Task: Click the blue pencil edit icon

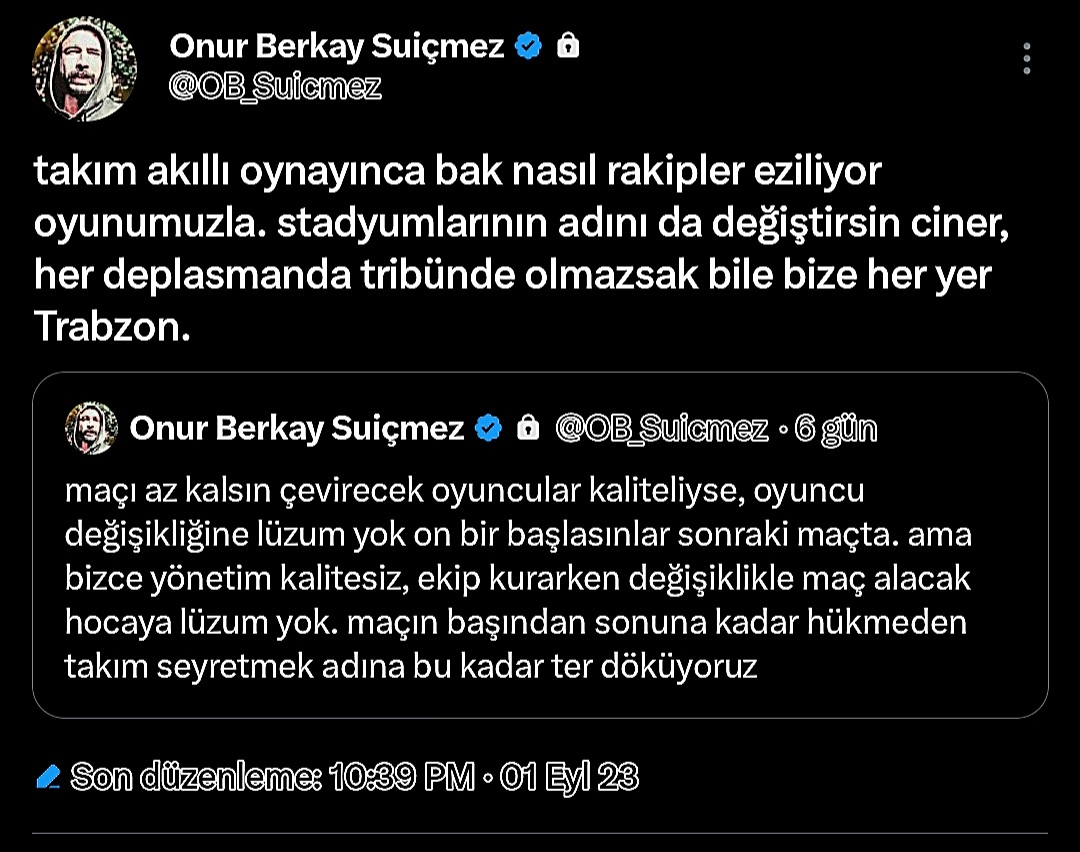Action: point(47,777)
